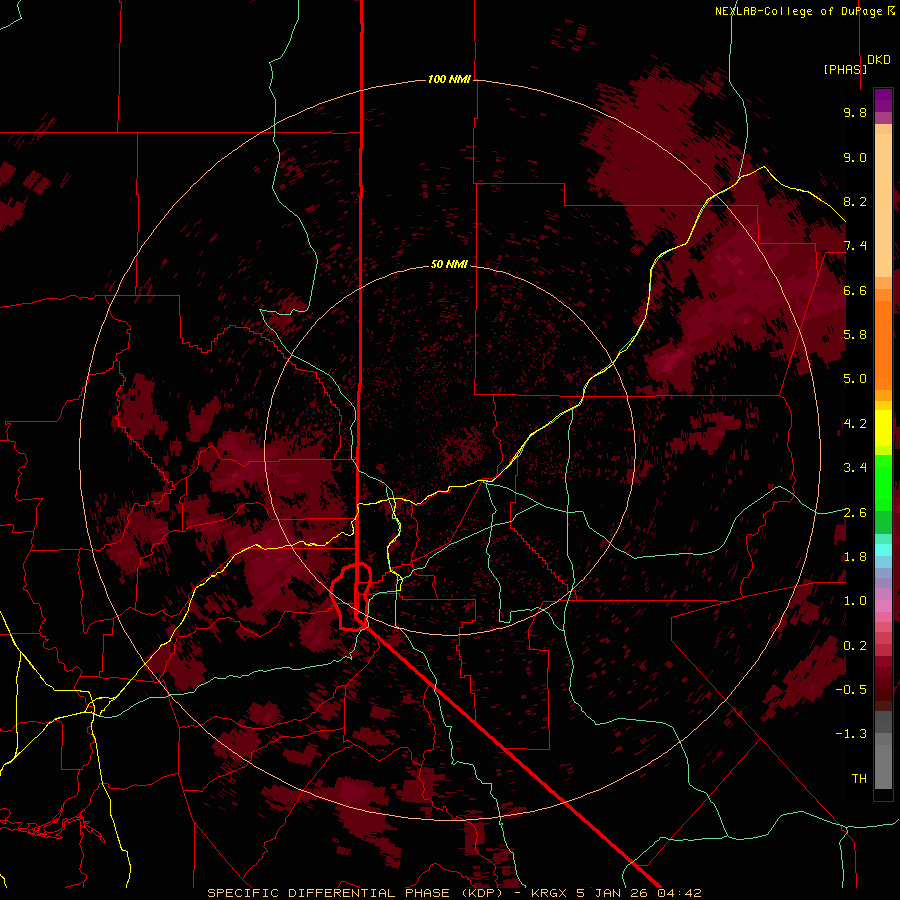Click the 6.6 value on color scale
This screenshot has height=900, width=900.
click(855, 290)
